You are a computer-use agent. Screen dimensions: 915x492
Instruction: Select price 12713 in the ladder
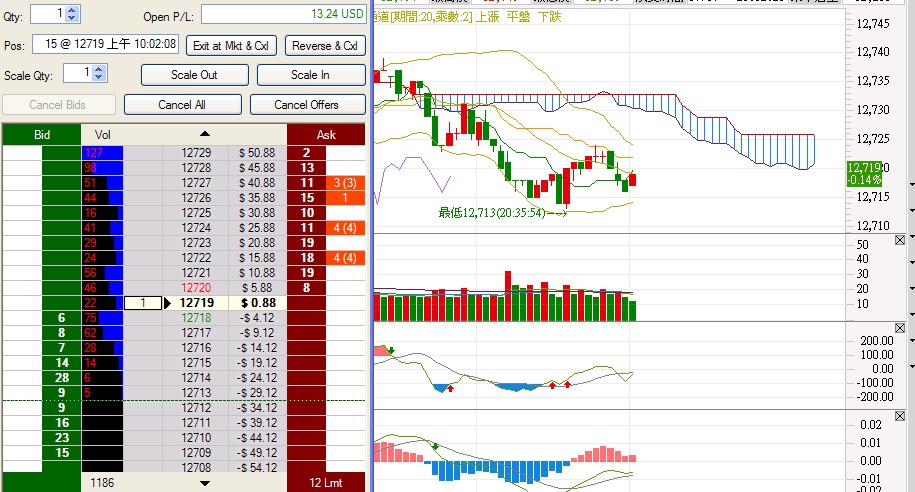196,393
